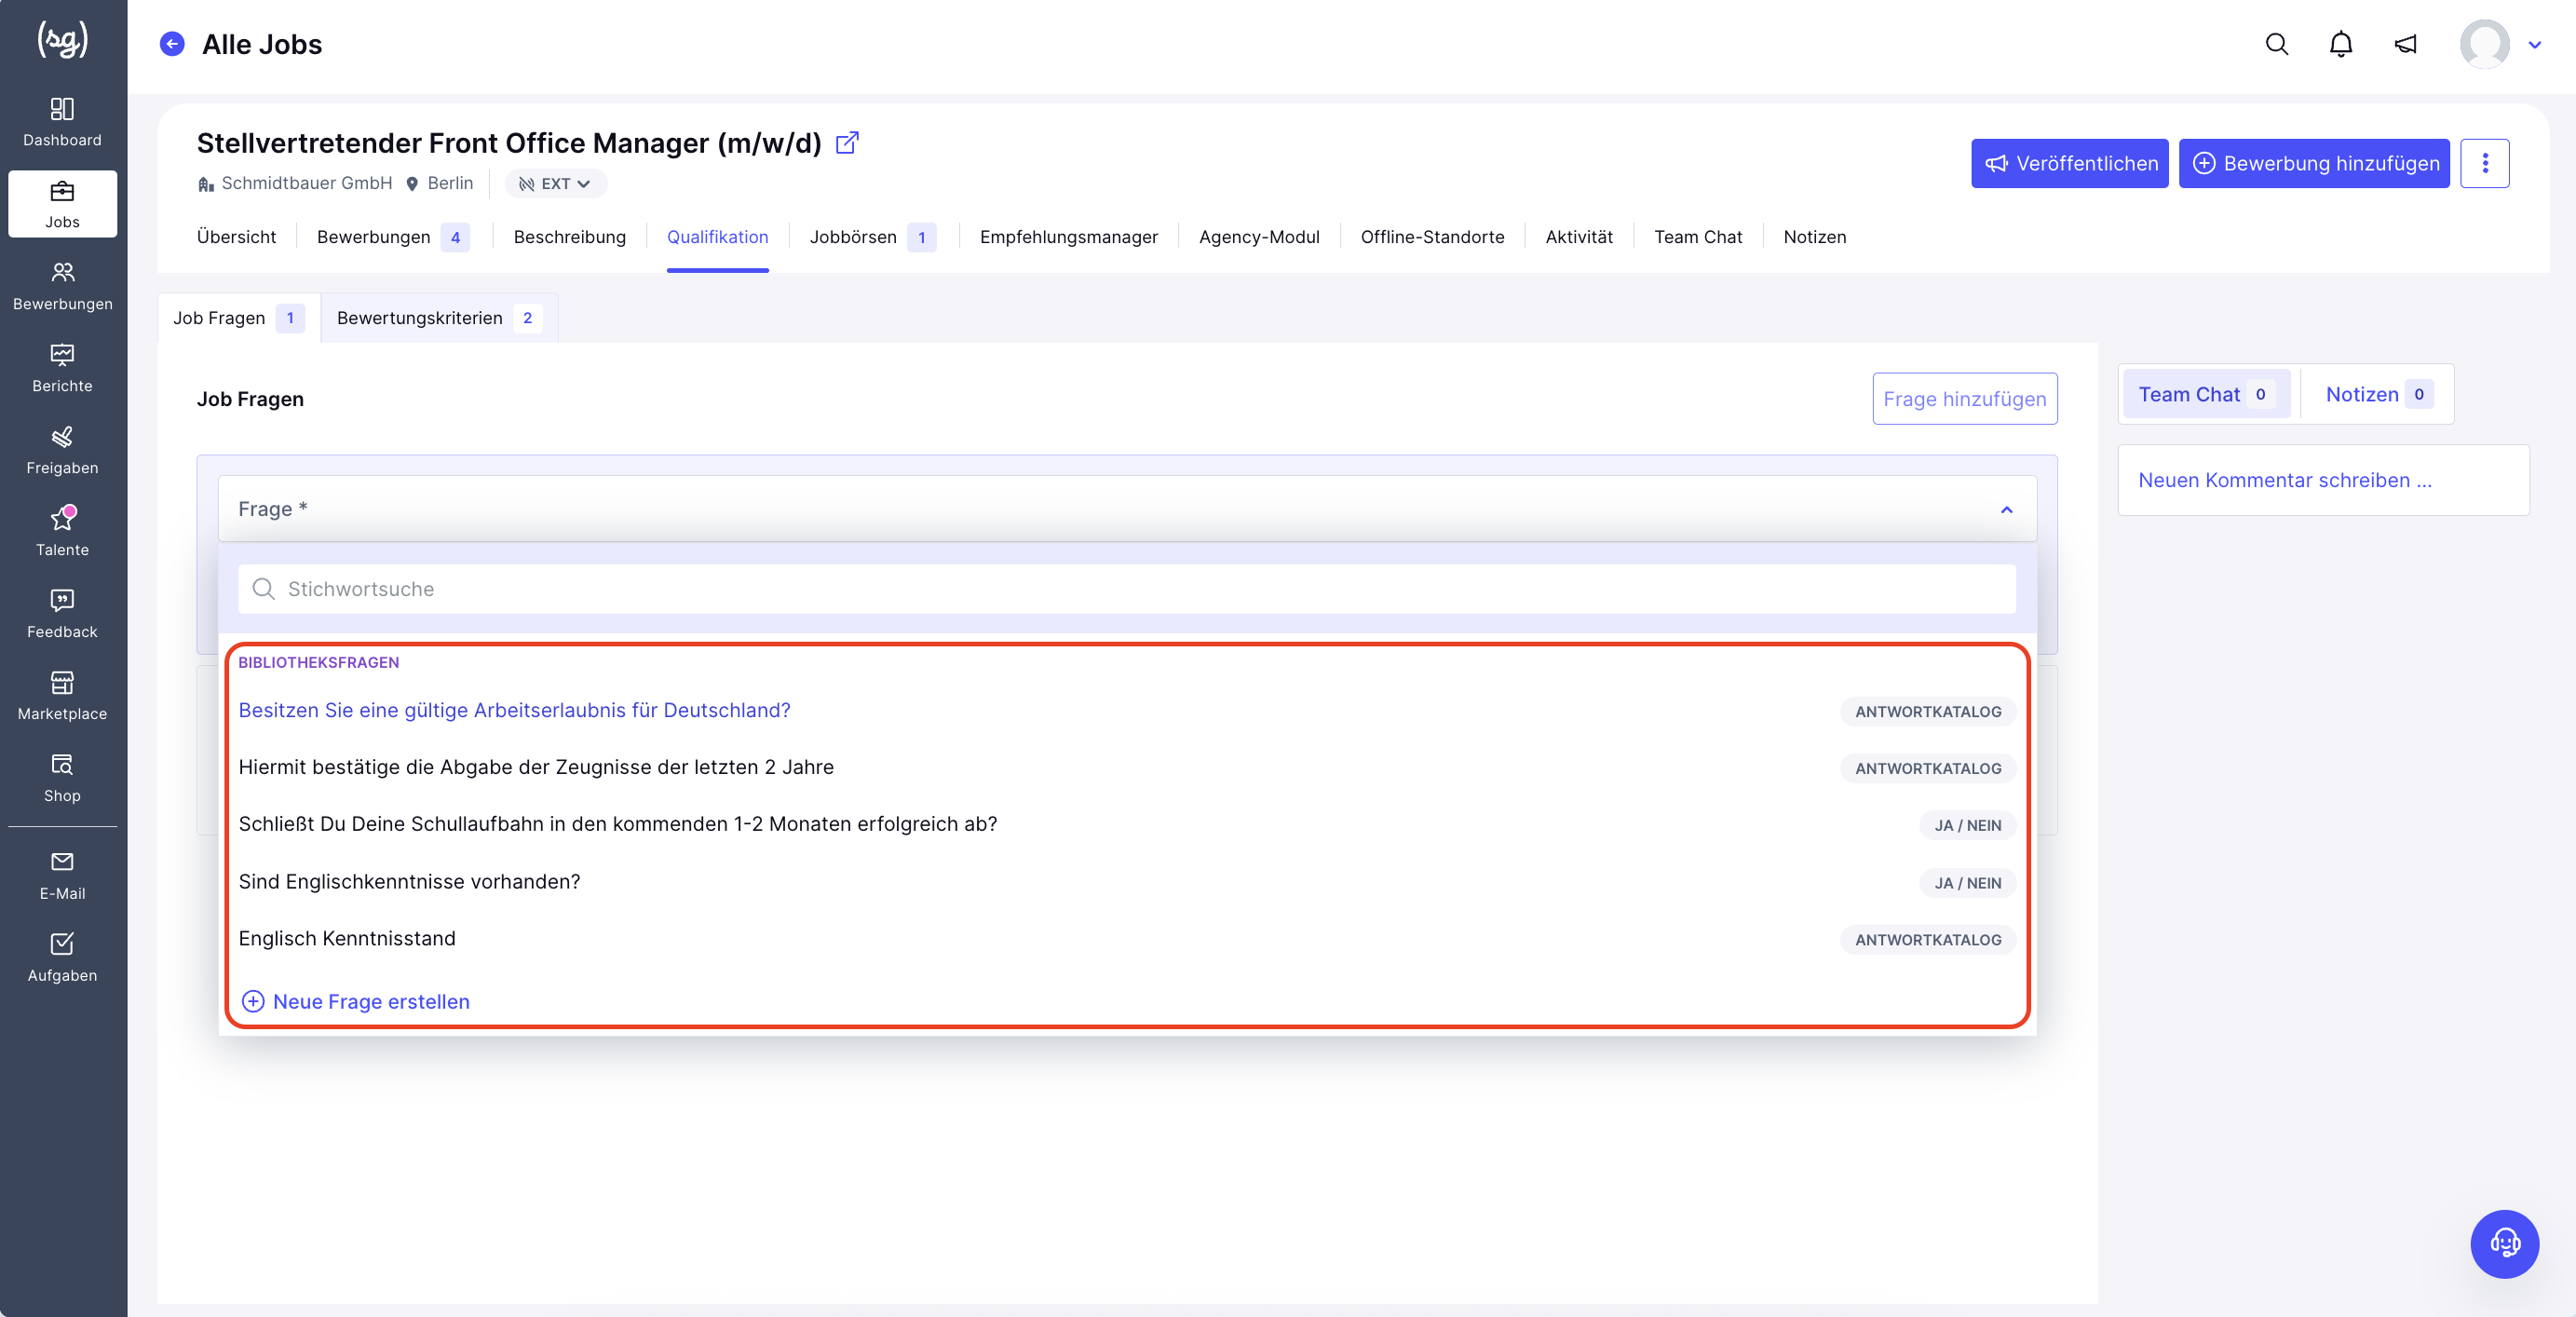Select Notizen in the side panel
Image resolution: width=2576 pixels, height=1317 pixels.
coord(2378,394)
